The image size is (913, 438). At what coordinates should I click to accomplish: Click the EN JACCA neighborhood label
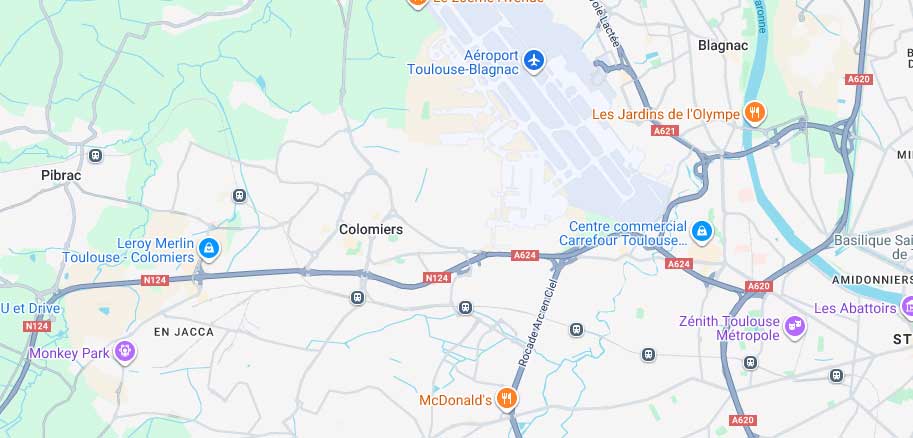(x=184, y=332)
